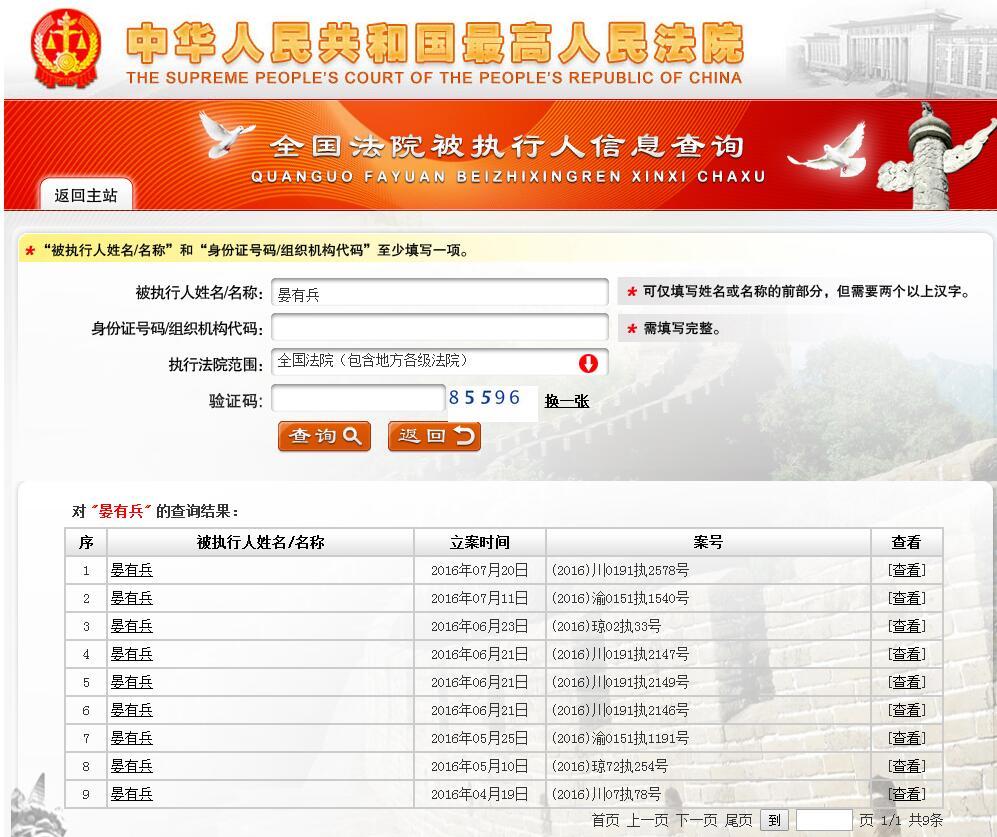Screen dimensions: 997x837
Task: Select date cell 2016年05月10日
Action: 479,766
